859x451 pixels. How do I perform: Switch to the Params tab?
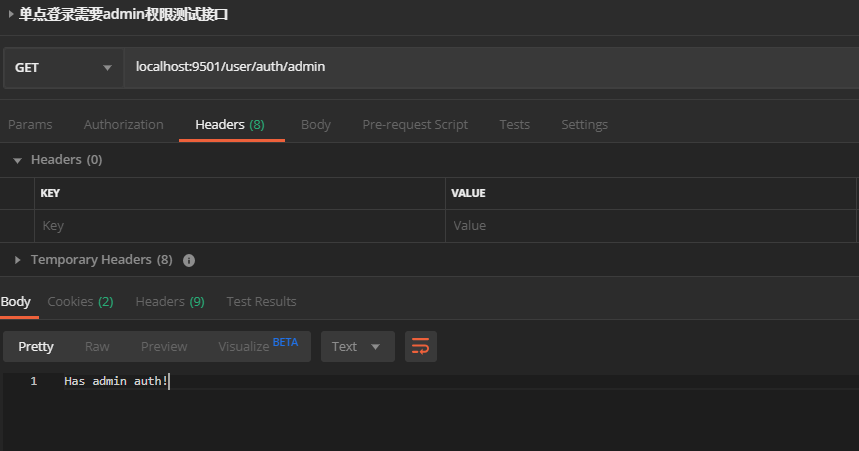[30, 125]
